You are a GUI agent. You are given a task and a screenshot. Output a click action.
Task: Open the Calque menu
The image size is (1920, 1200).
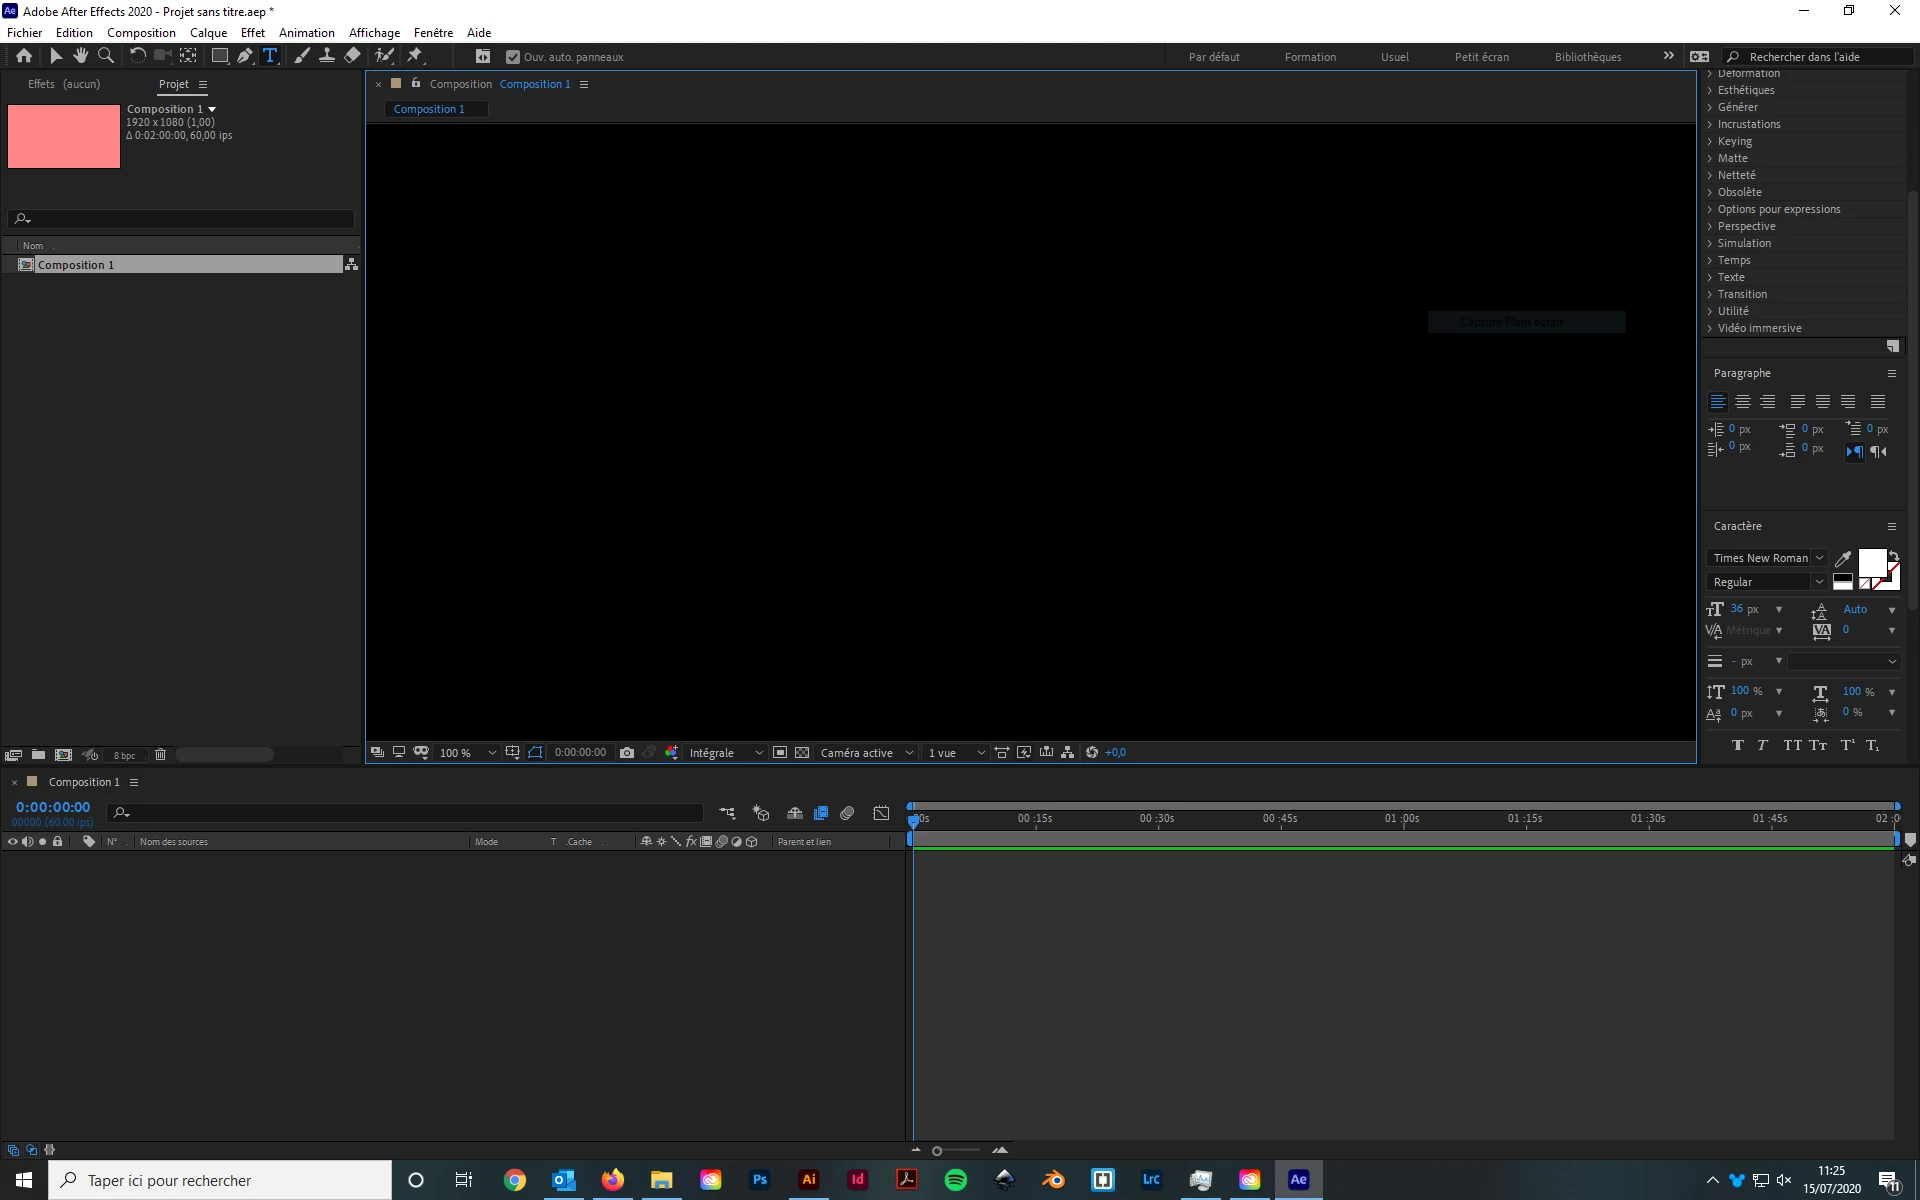tap(208, 33)
